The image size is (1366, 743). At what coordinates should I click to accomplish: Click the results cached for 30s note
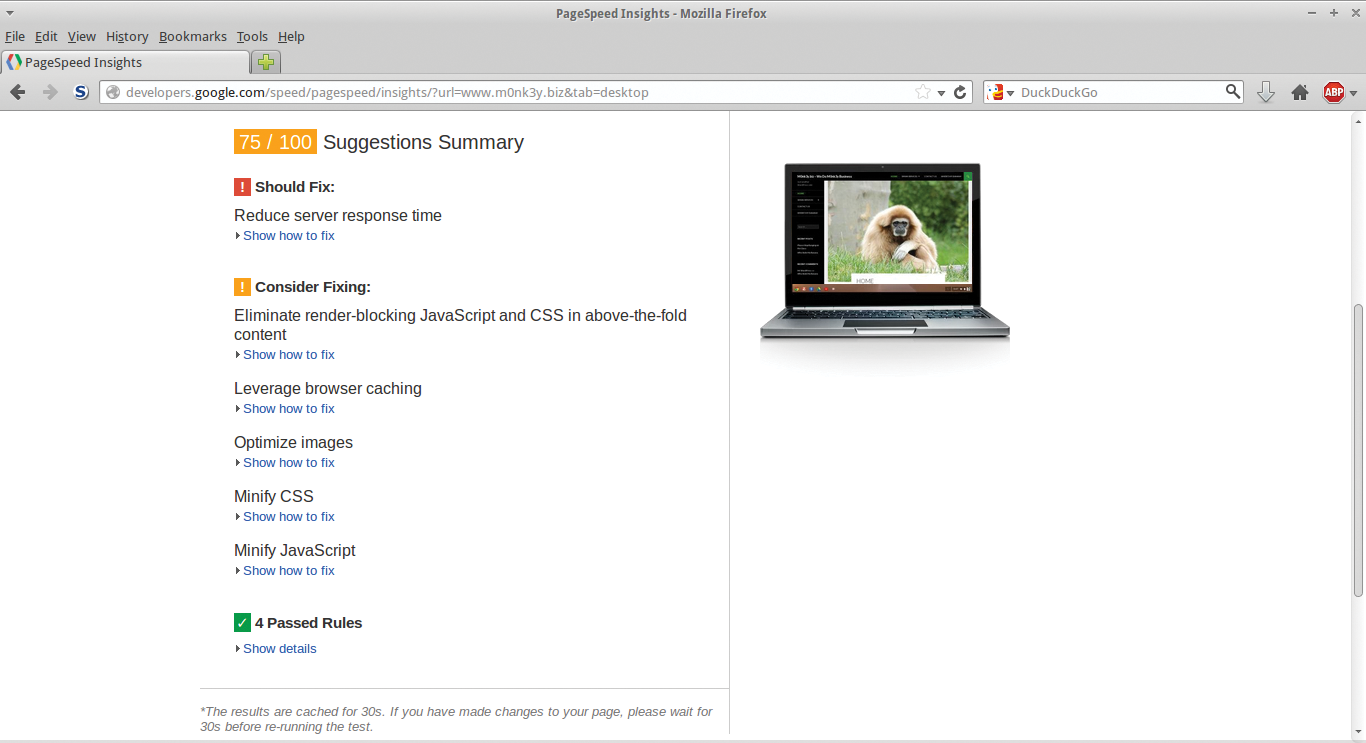click(458, 719)
